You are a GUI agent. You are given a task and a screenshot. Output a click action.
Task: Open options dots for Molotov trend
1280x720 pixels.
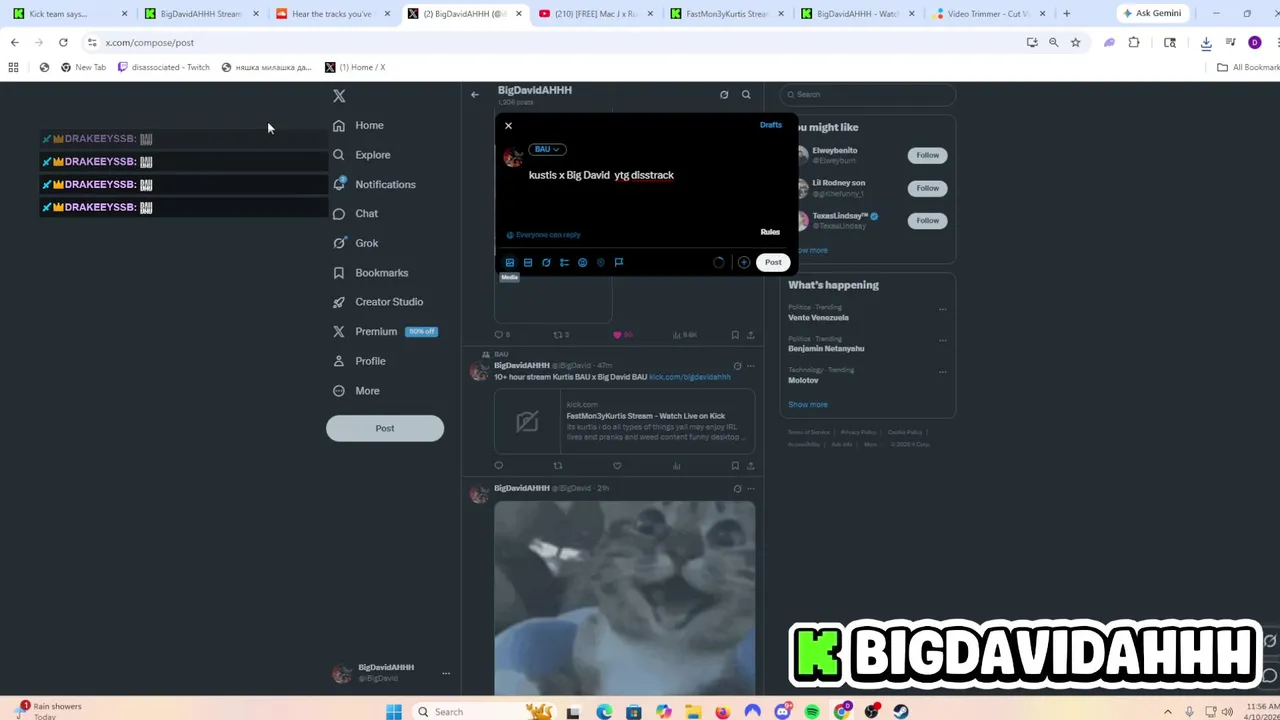pyautogui.click(x=942, y=372)
